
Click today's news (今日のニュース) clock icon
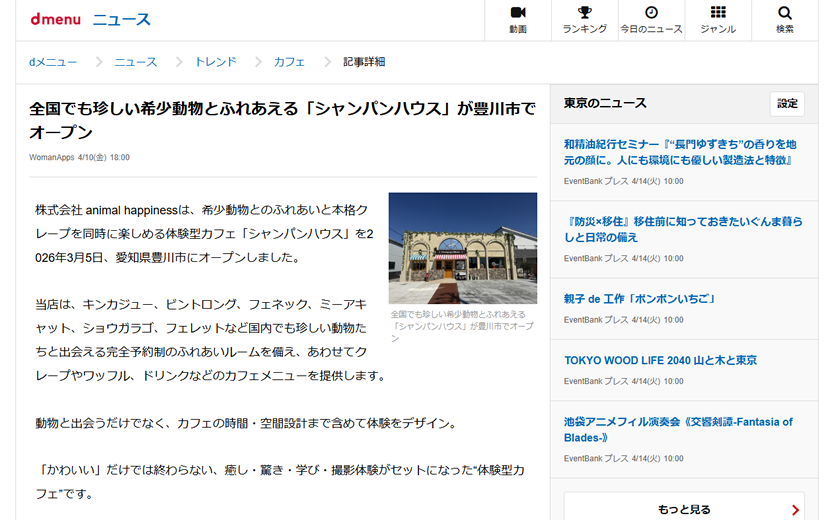coord(651,13)
